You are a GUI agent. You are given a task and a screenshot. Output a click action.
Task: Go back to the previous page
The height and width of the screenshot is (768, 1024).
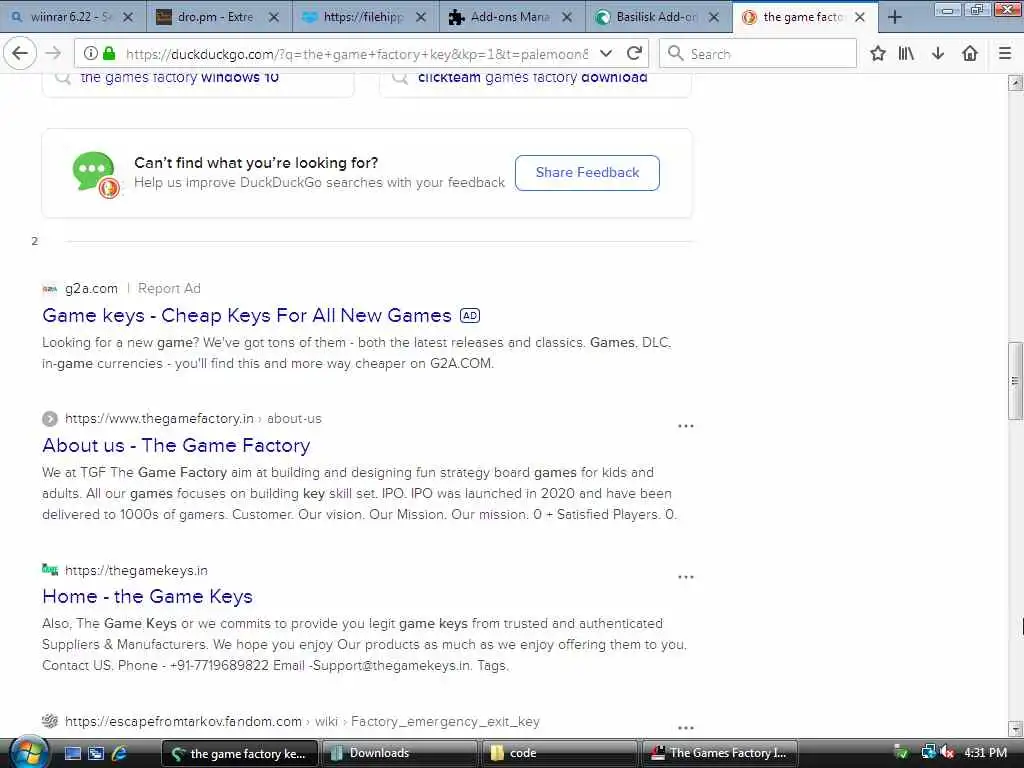click(20, 54)
